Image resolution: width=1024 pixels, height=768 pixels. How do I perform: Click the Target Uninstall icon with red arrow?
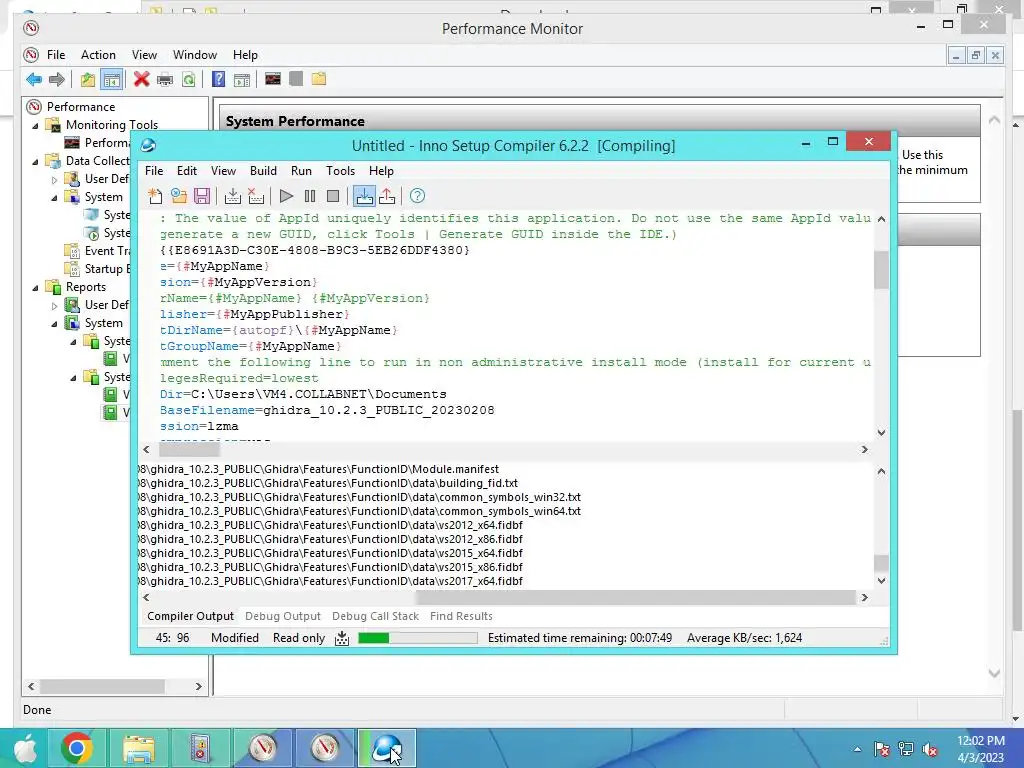[387, 196]
